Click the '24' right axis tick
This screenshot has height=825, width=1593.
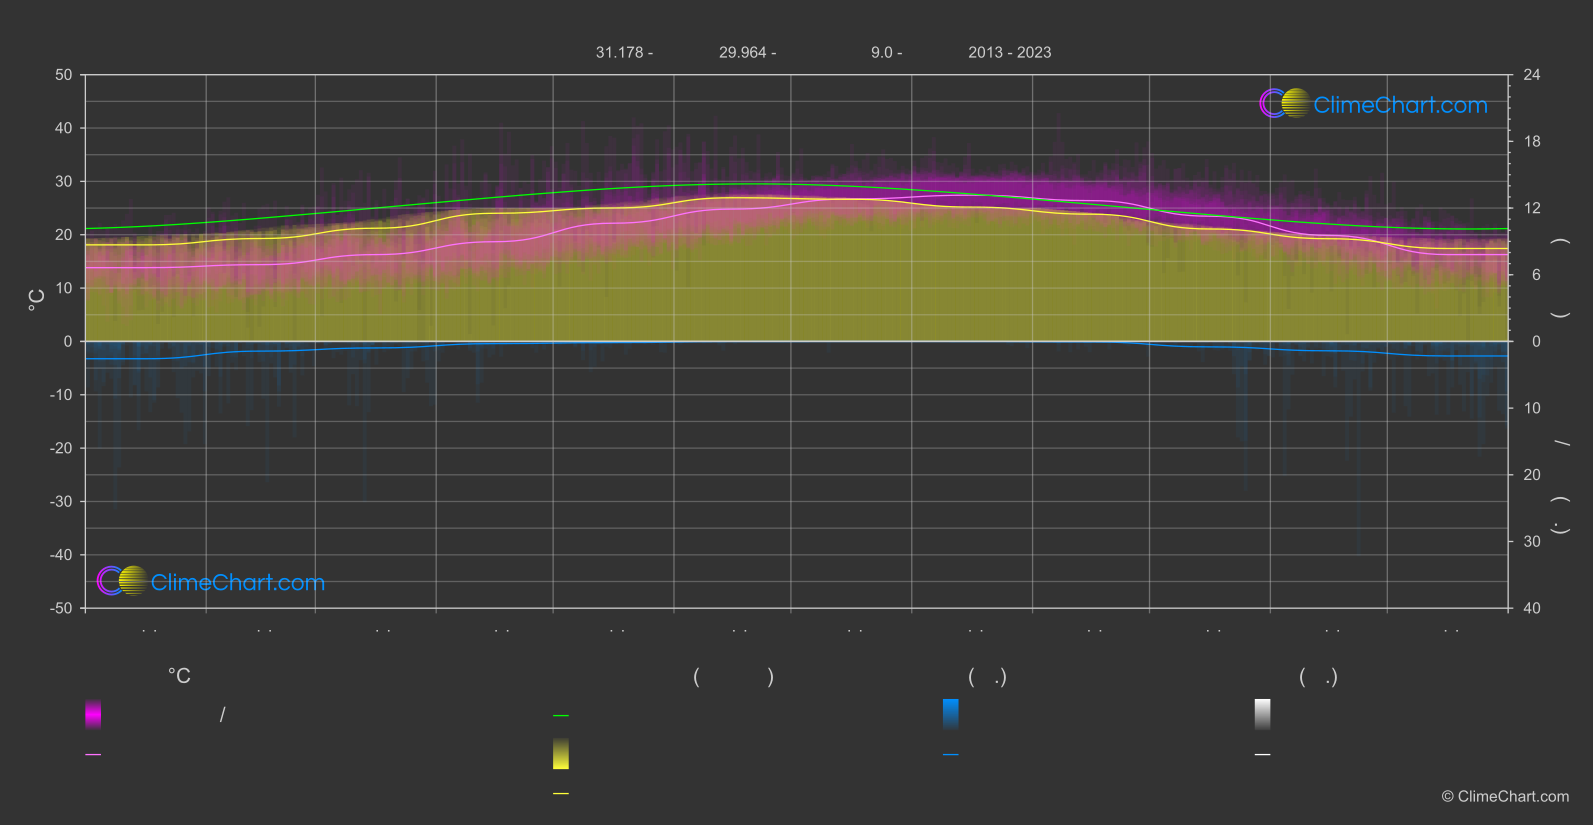pyautogui.click(x=1532, y=75)
